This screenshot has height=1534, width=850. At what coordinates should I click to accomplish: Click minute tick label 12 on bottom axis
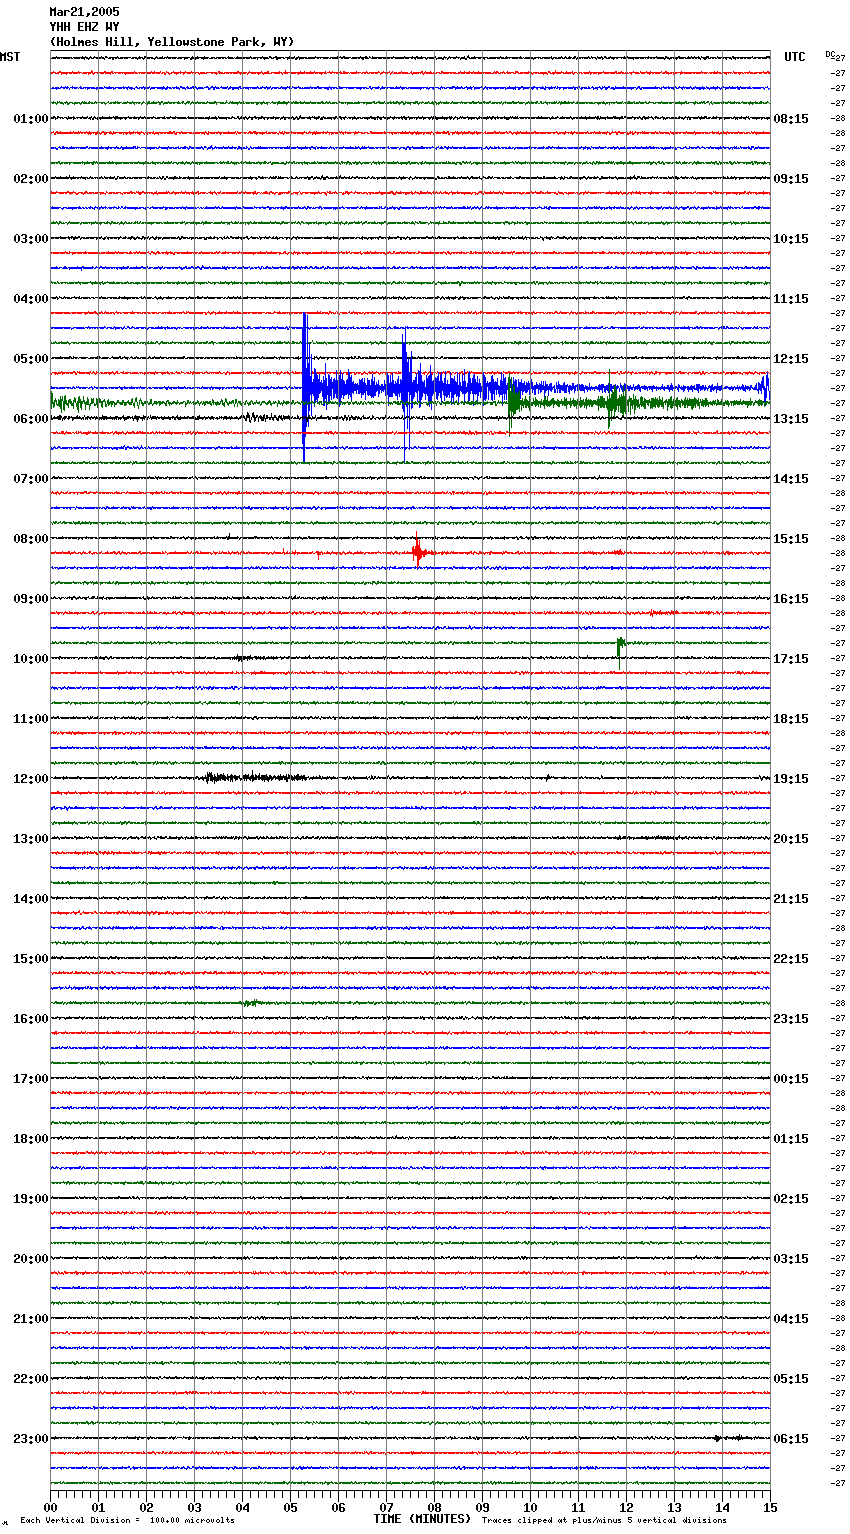pos(626,1507)
